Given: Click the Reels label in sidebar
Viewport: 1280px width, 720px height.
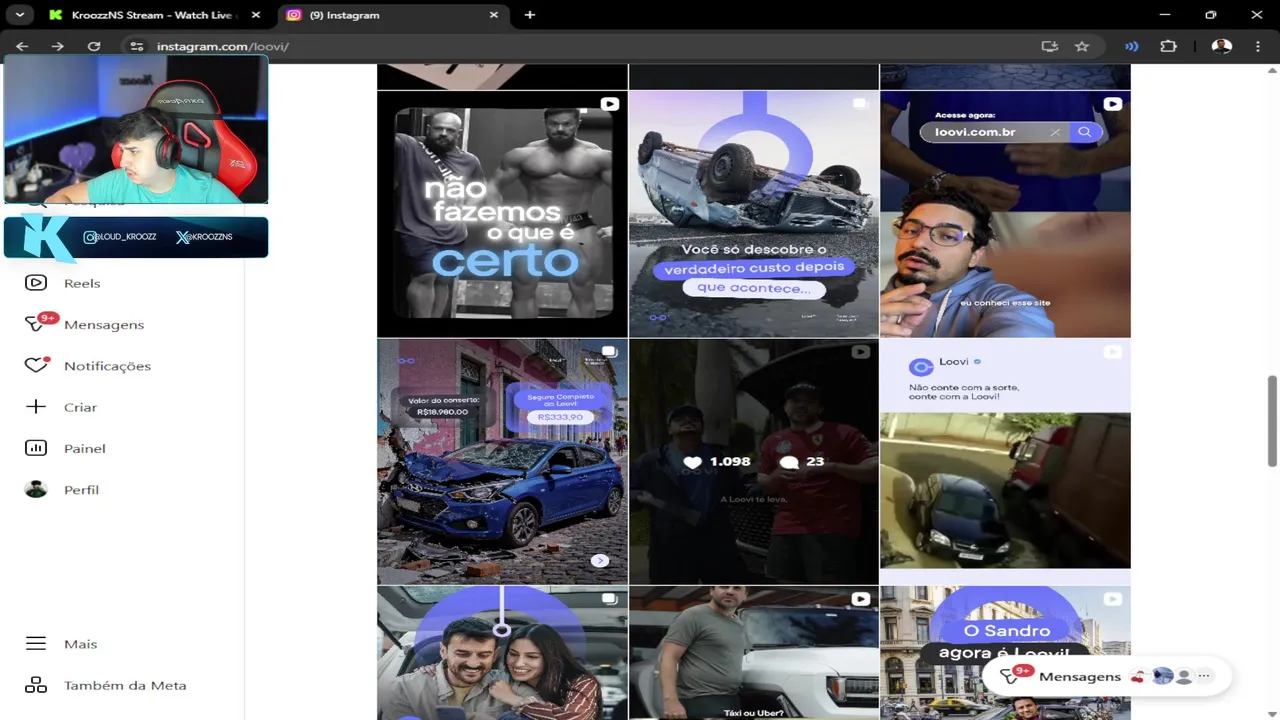Looking at the screenshot, I should pyautogui.click(x=82, y=283).
